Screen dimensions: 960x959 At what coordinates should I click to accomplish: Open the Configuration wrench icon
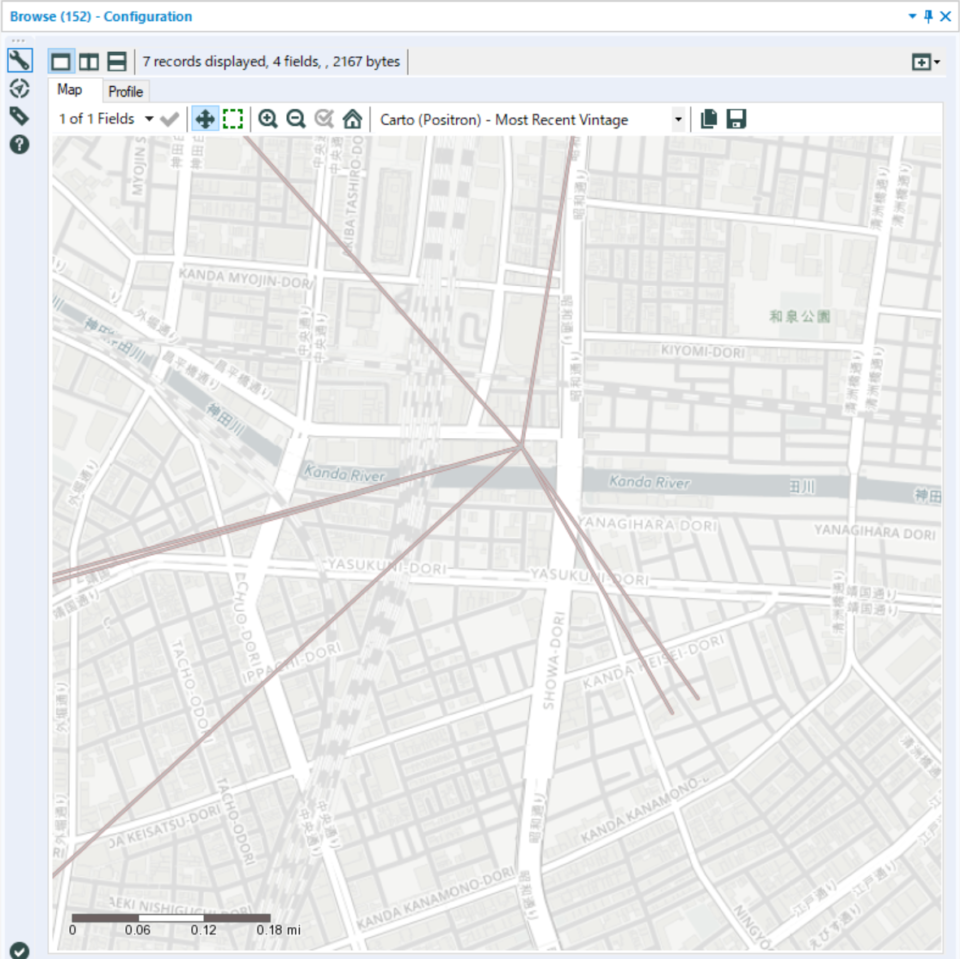pyautogui.click(x=19, y=60)
